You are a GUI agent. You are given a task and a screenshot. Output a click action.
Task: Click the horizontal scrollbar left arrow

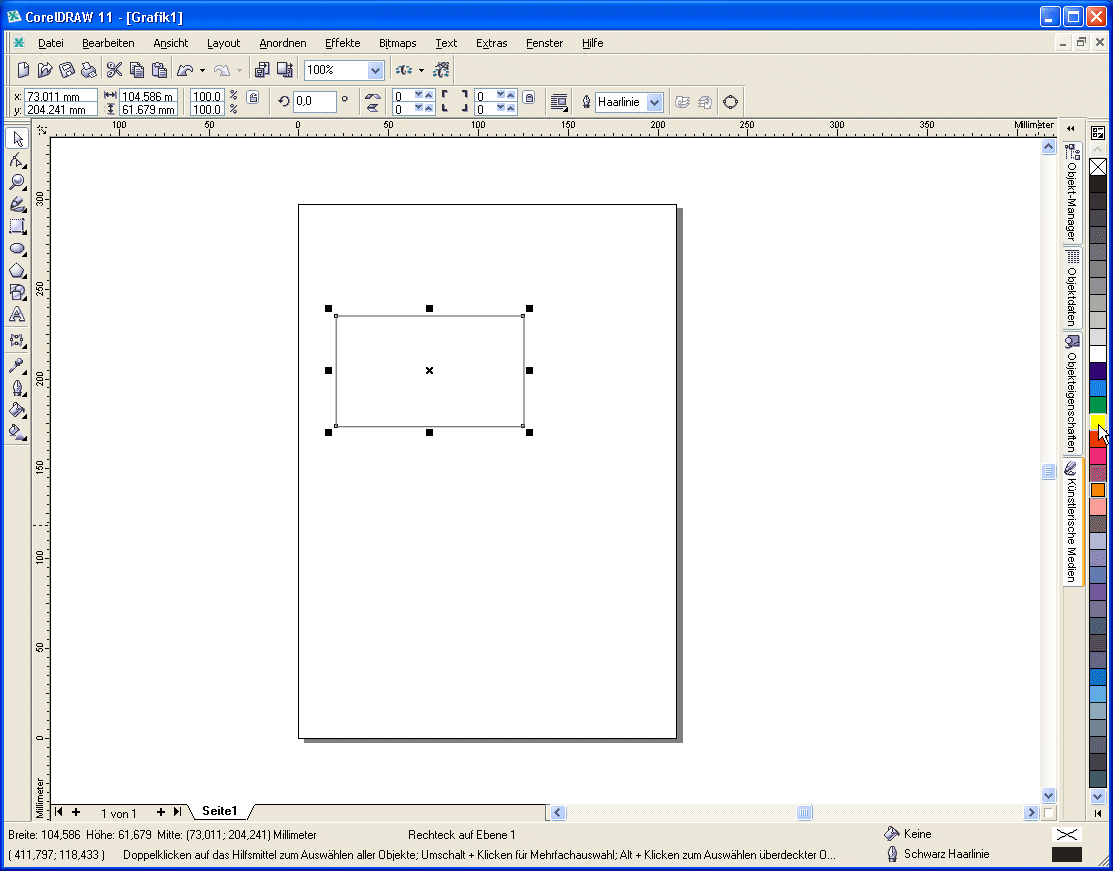point(559,813)
